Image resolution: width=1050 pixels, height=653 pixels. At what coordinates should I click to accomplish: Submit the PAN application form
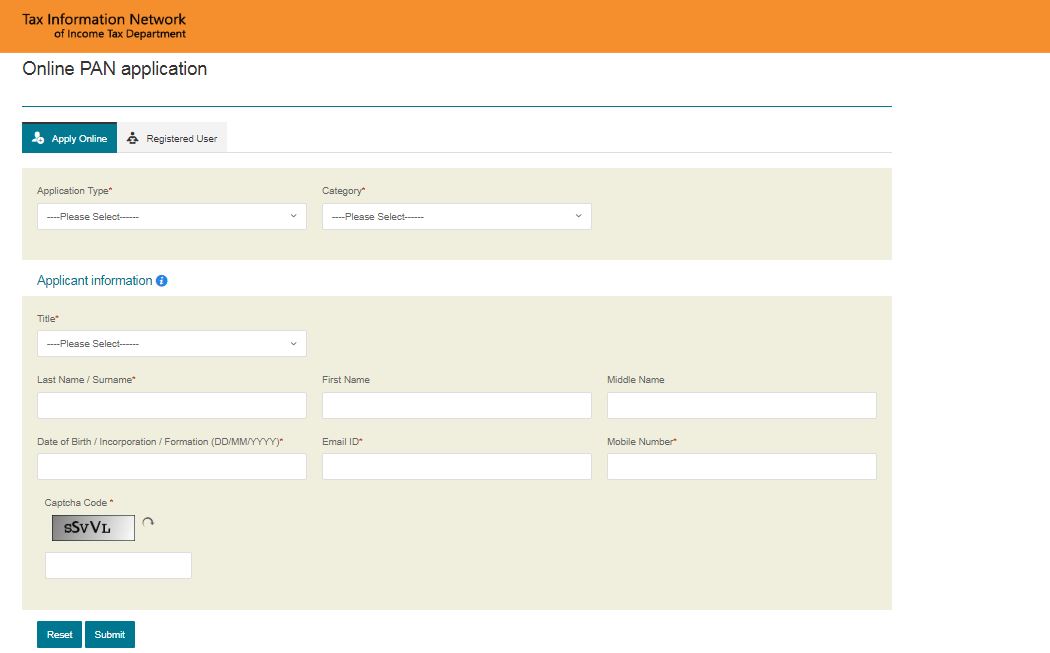pos(110,635)
